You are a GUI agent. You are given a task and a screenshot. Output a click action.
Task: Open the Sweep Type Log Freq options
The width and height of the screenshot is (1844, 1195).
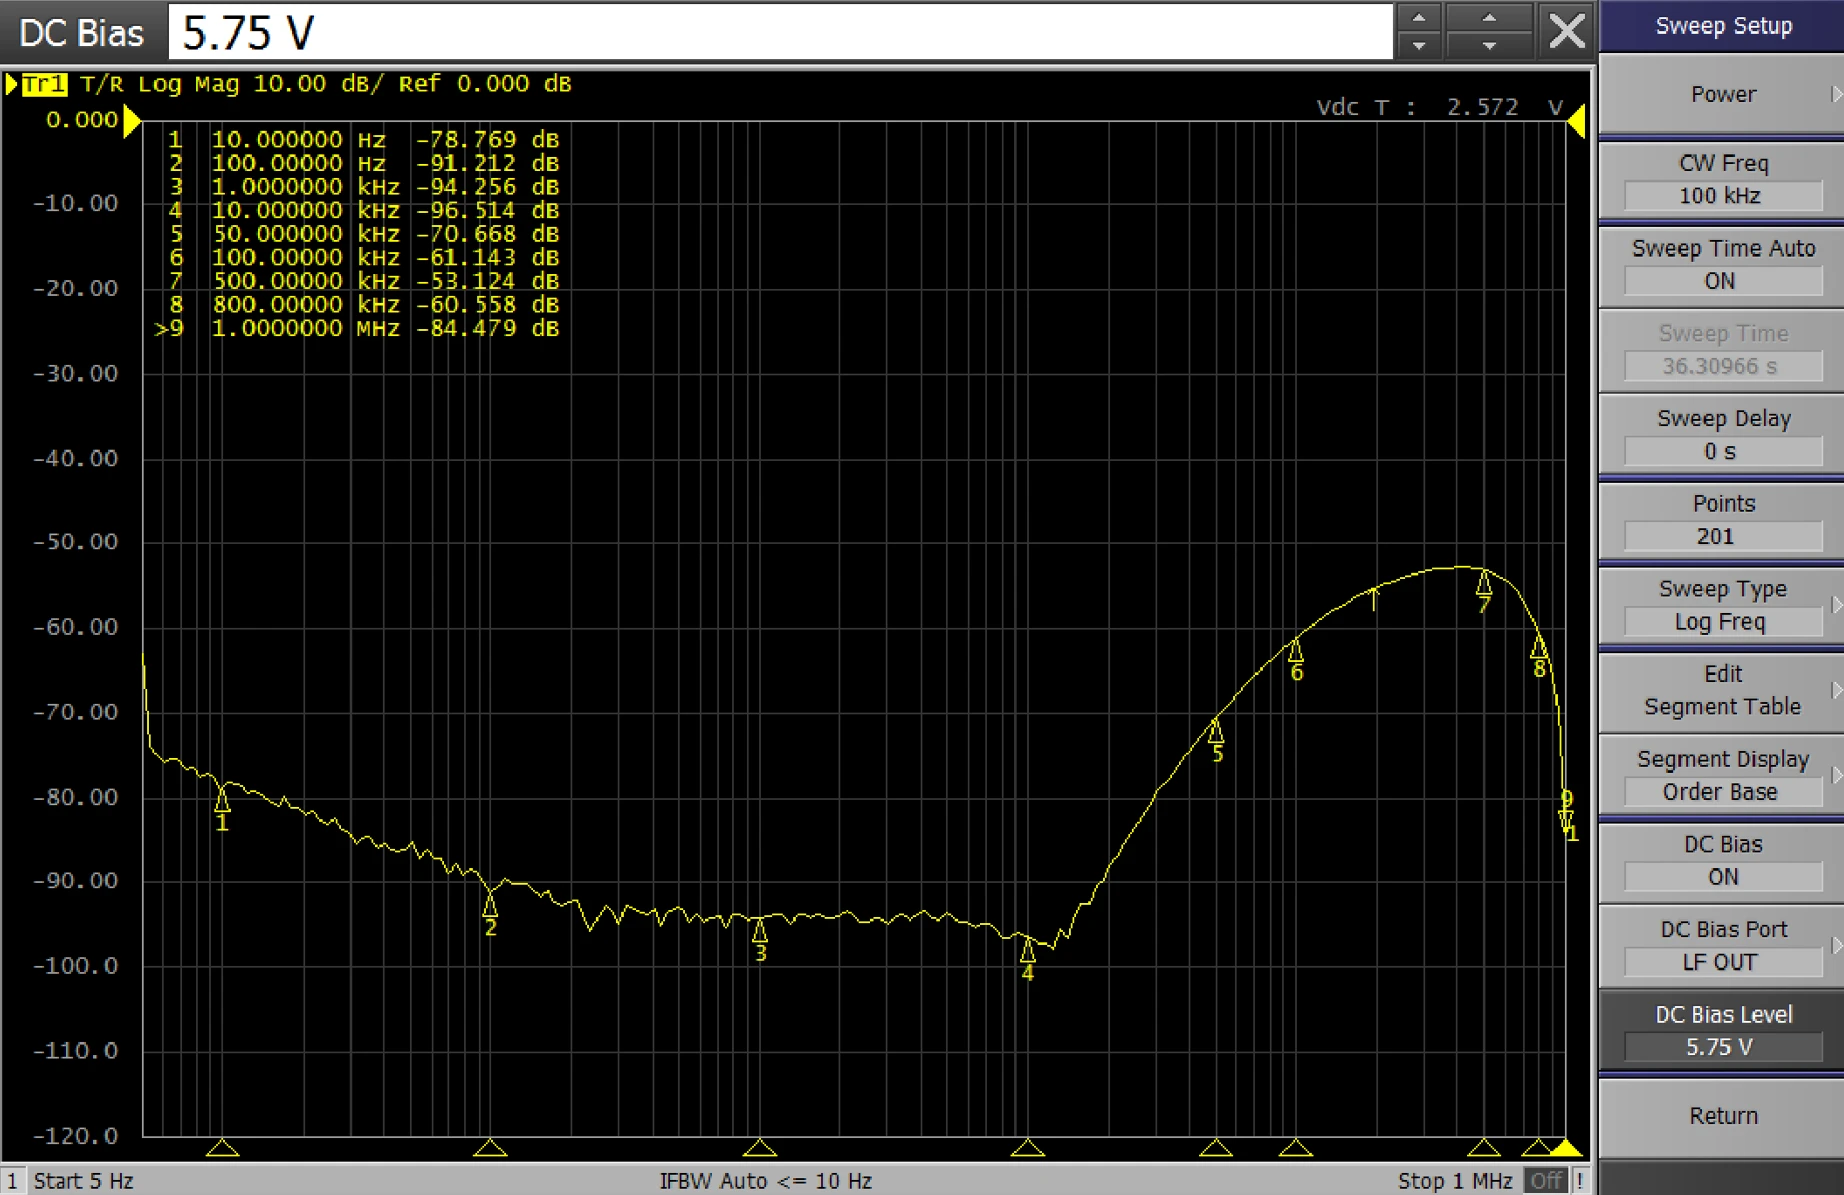pyautogui.click(x=1721, y=605)
